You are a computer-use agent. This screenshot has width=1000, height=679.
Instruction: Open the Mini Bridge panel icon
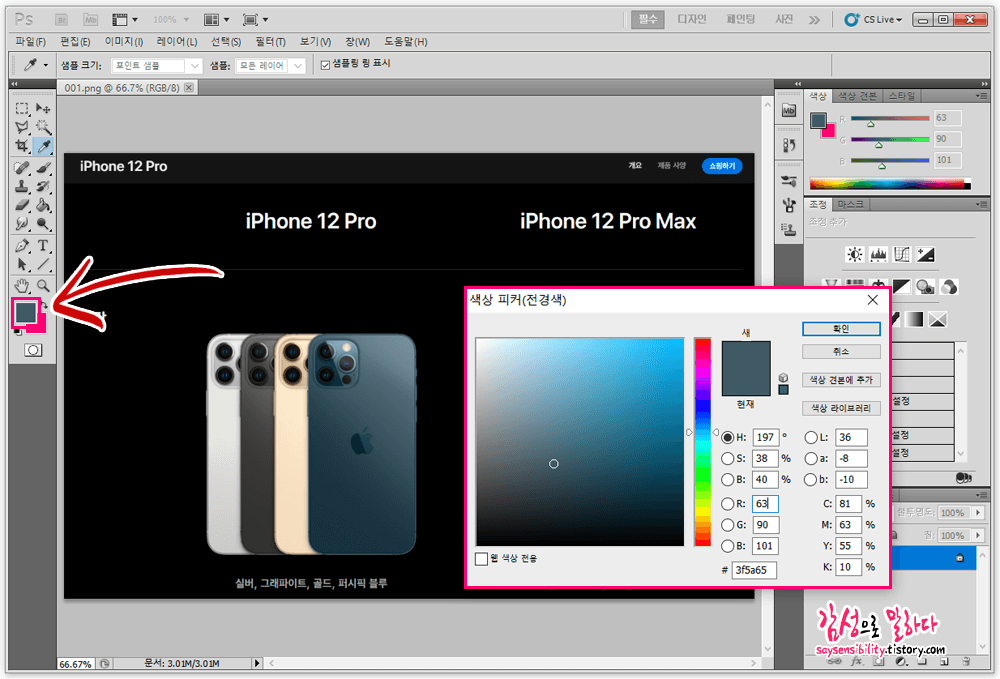click(x=789, y=110)
